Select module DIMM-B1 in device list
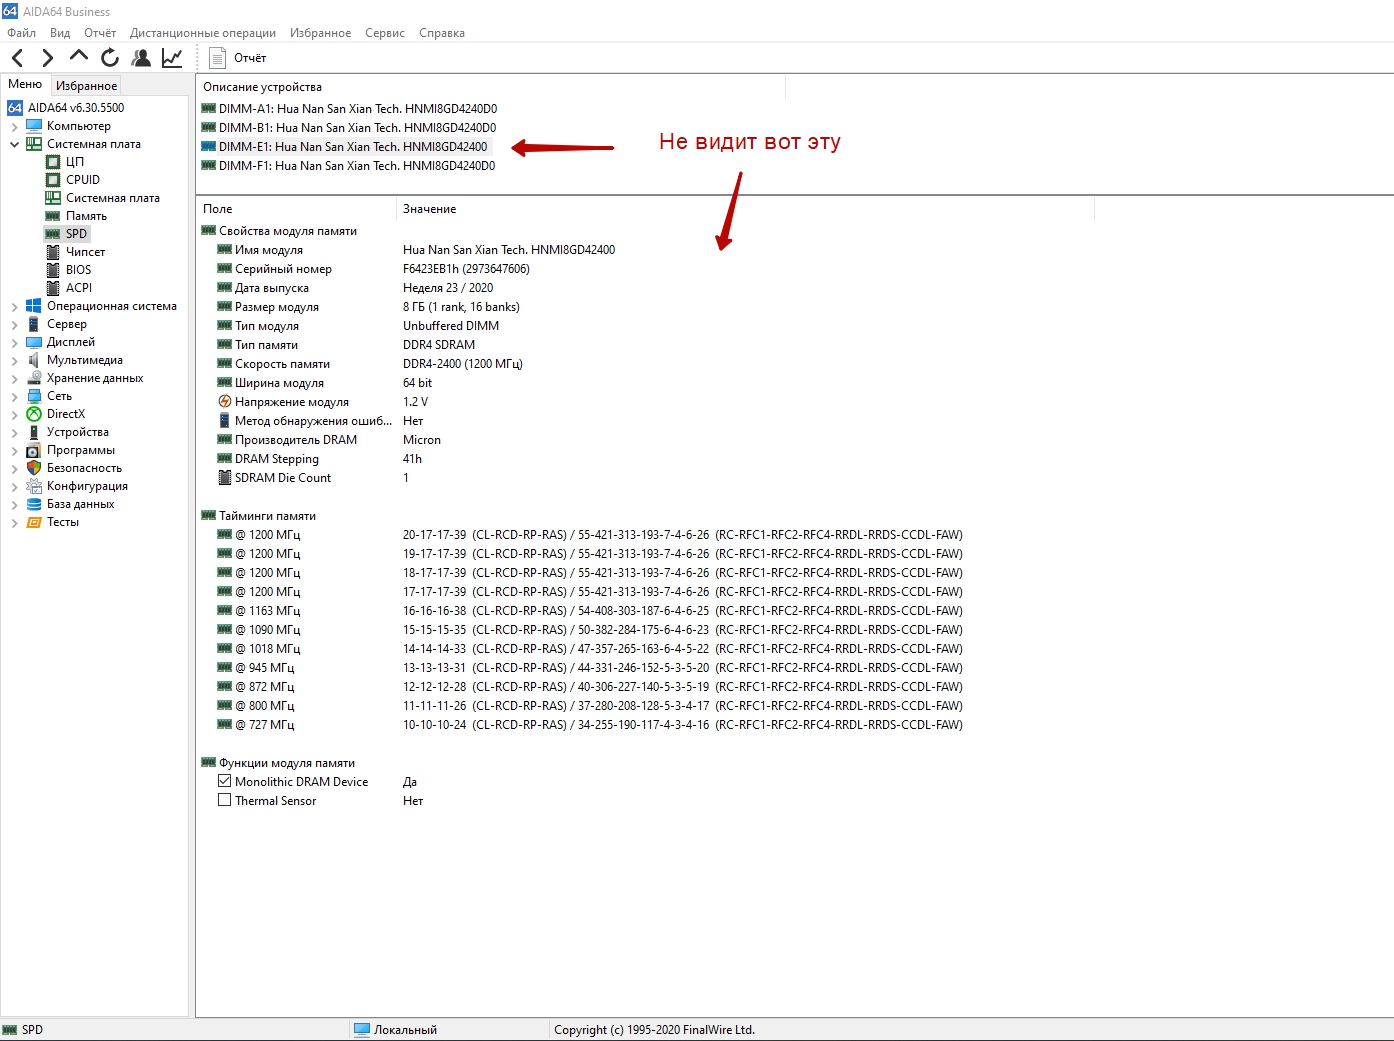The image size is (1394, 1041). tap(349, 128)
